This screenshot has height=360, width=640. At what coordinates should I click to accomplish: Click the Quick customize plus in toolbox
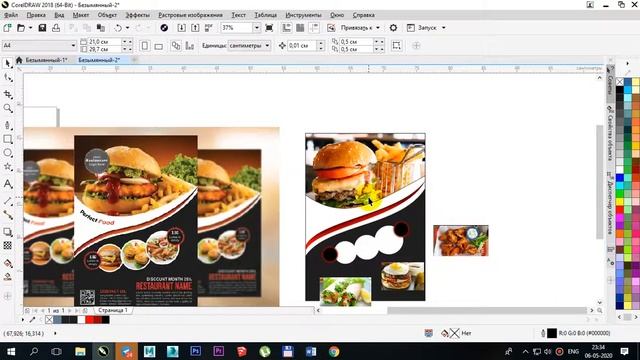click(8, 296)
